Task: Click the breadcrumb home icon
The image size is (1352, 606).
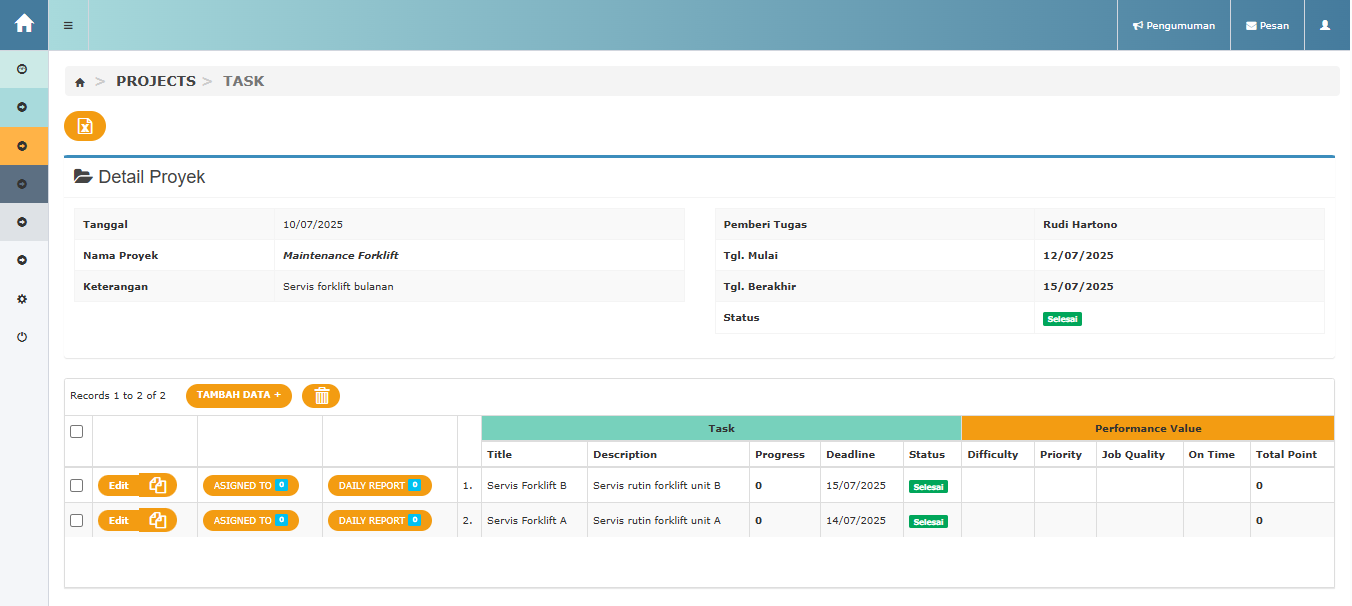Action: pos(80,82)
